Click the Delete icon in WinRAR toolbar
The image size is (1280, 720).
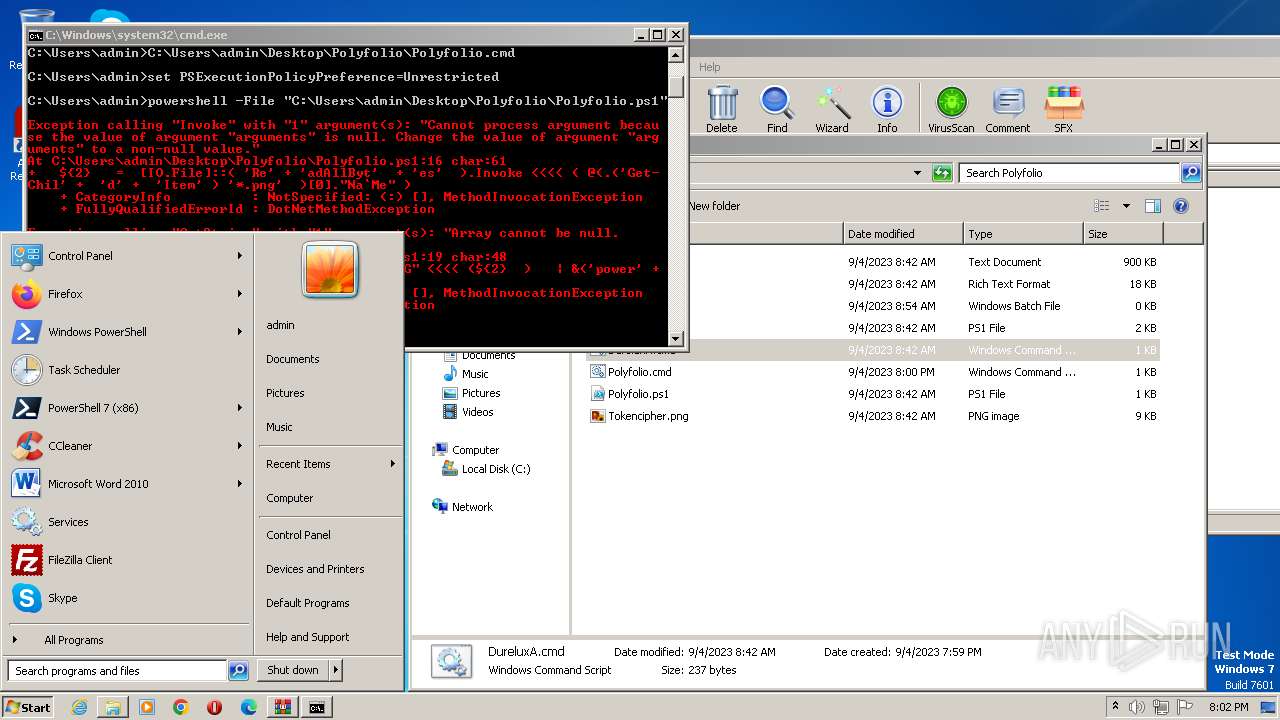[x=721, y=108]
